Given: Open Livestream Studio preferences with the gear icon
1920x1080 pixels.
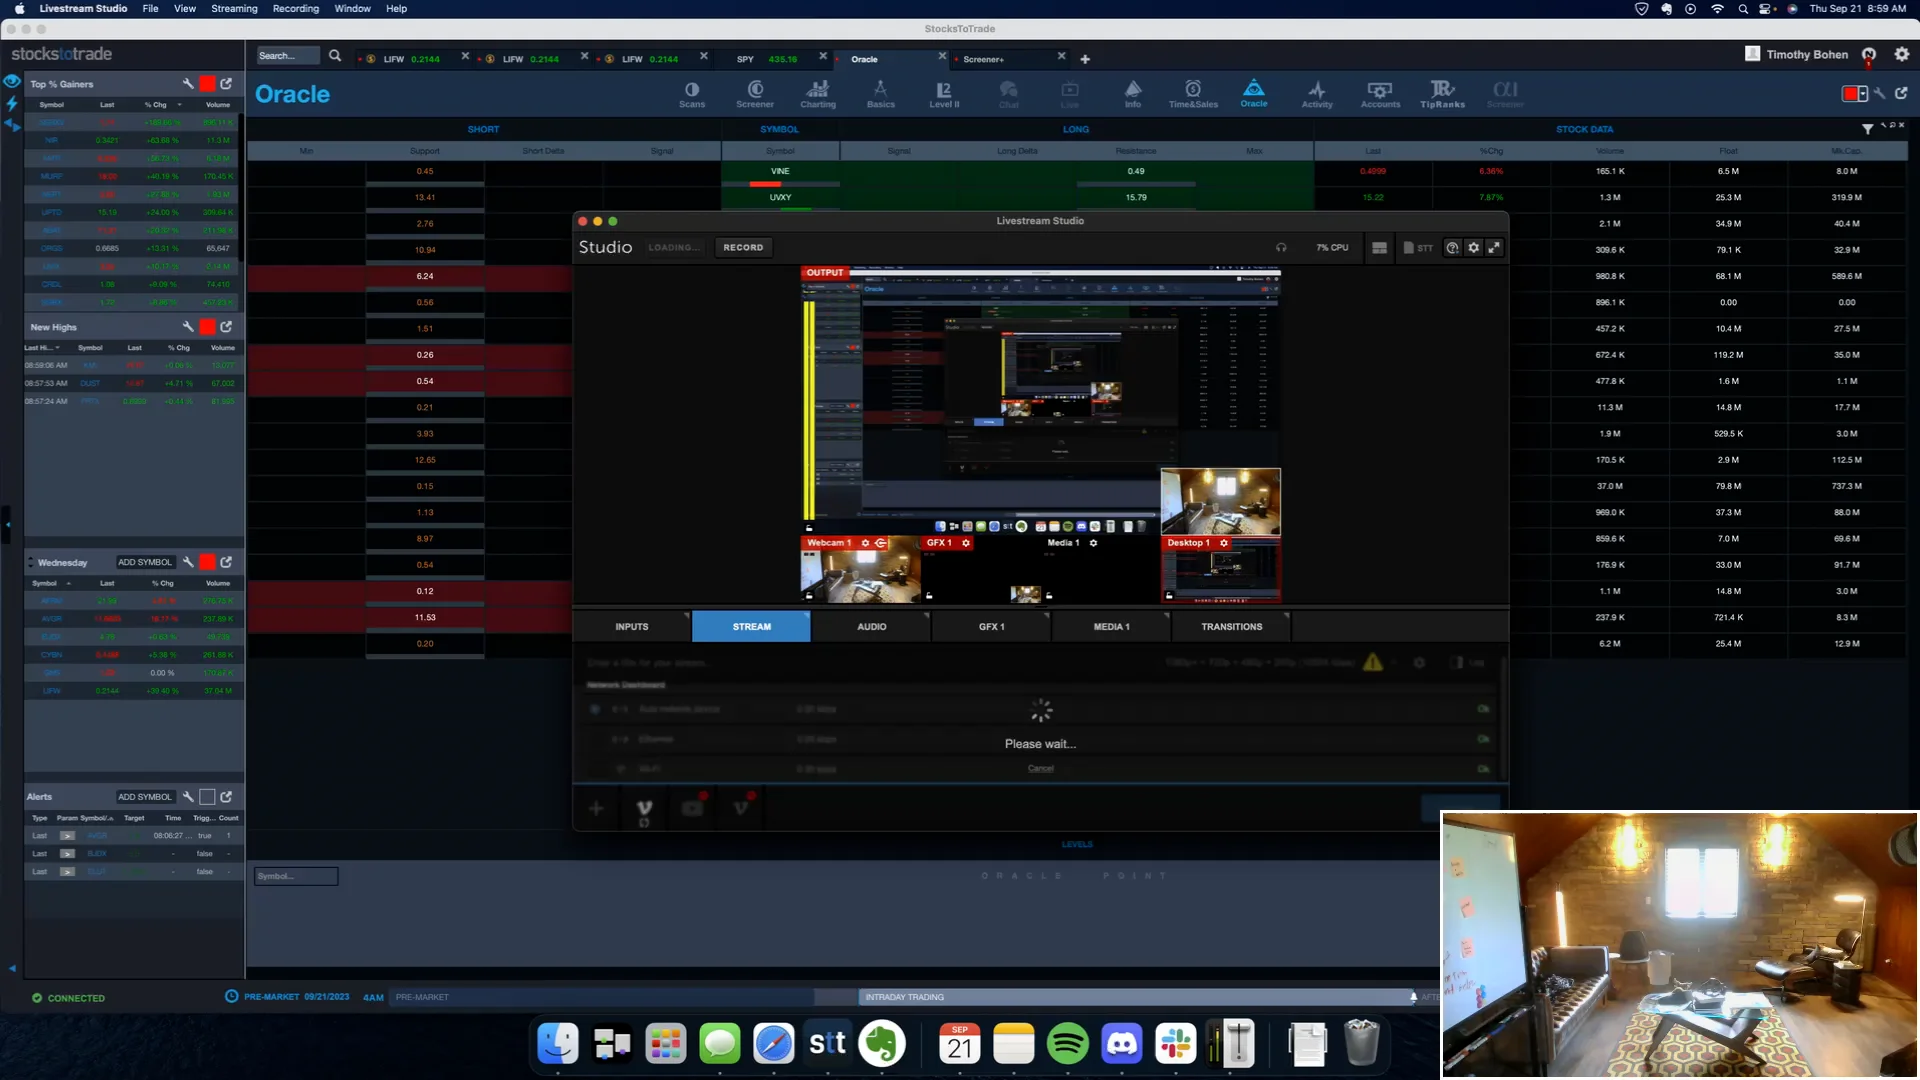Looking at the screenshot, I should tap(1473, 247).
